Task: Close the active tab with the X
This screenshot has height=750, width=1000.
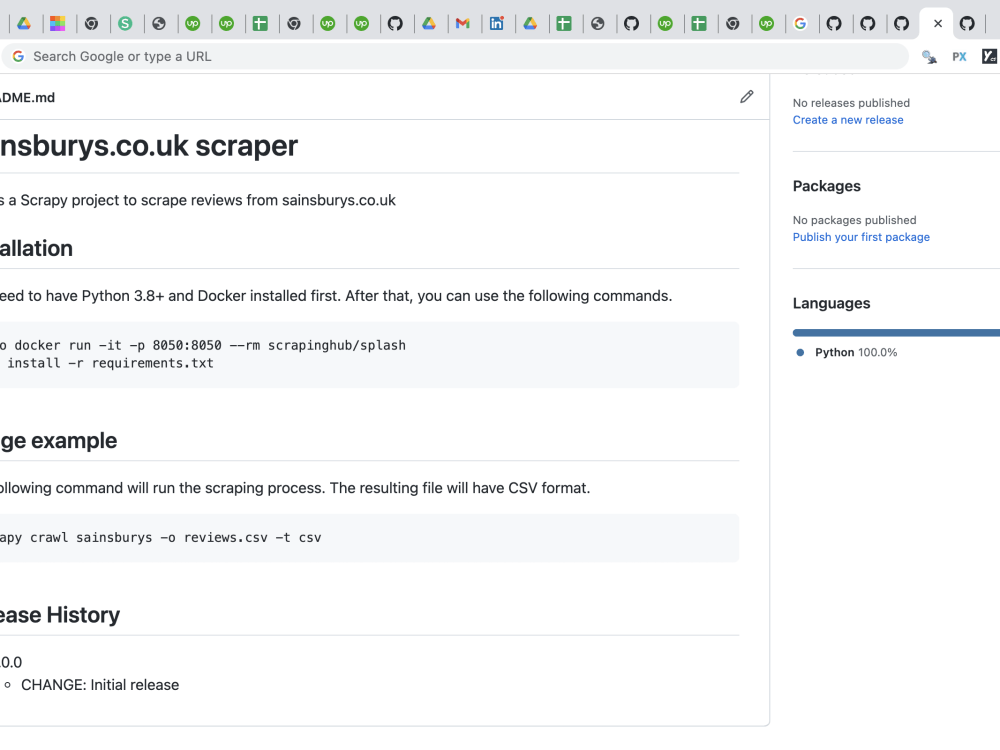Action: coord(938,24)
